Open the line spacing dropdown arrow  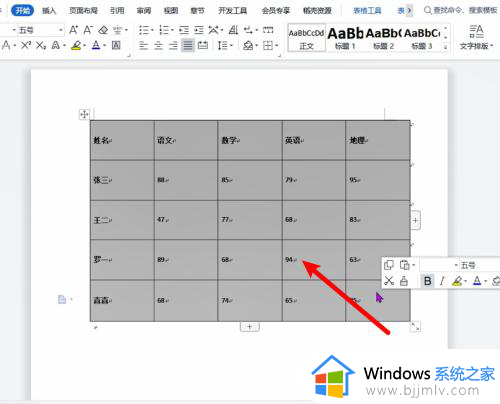pos(231,46)
